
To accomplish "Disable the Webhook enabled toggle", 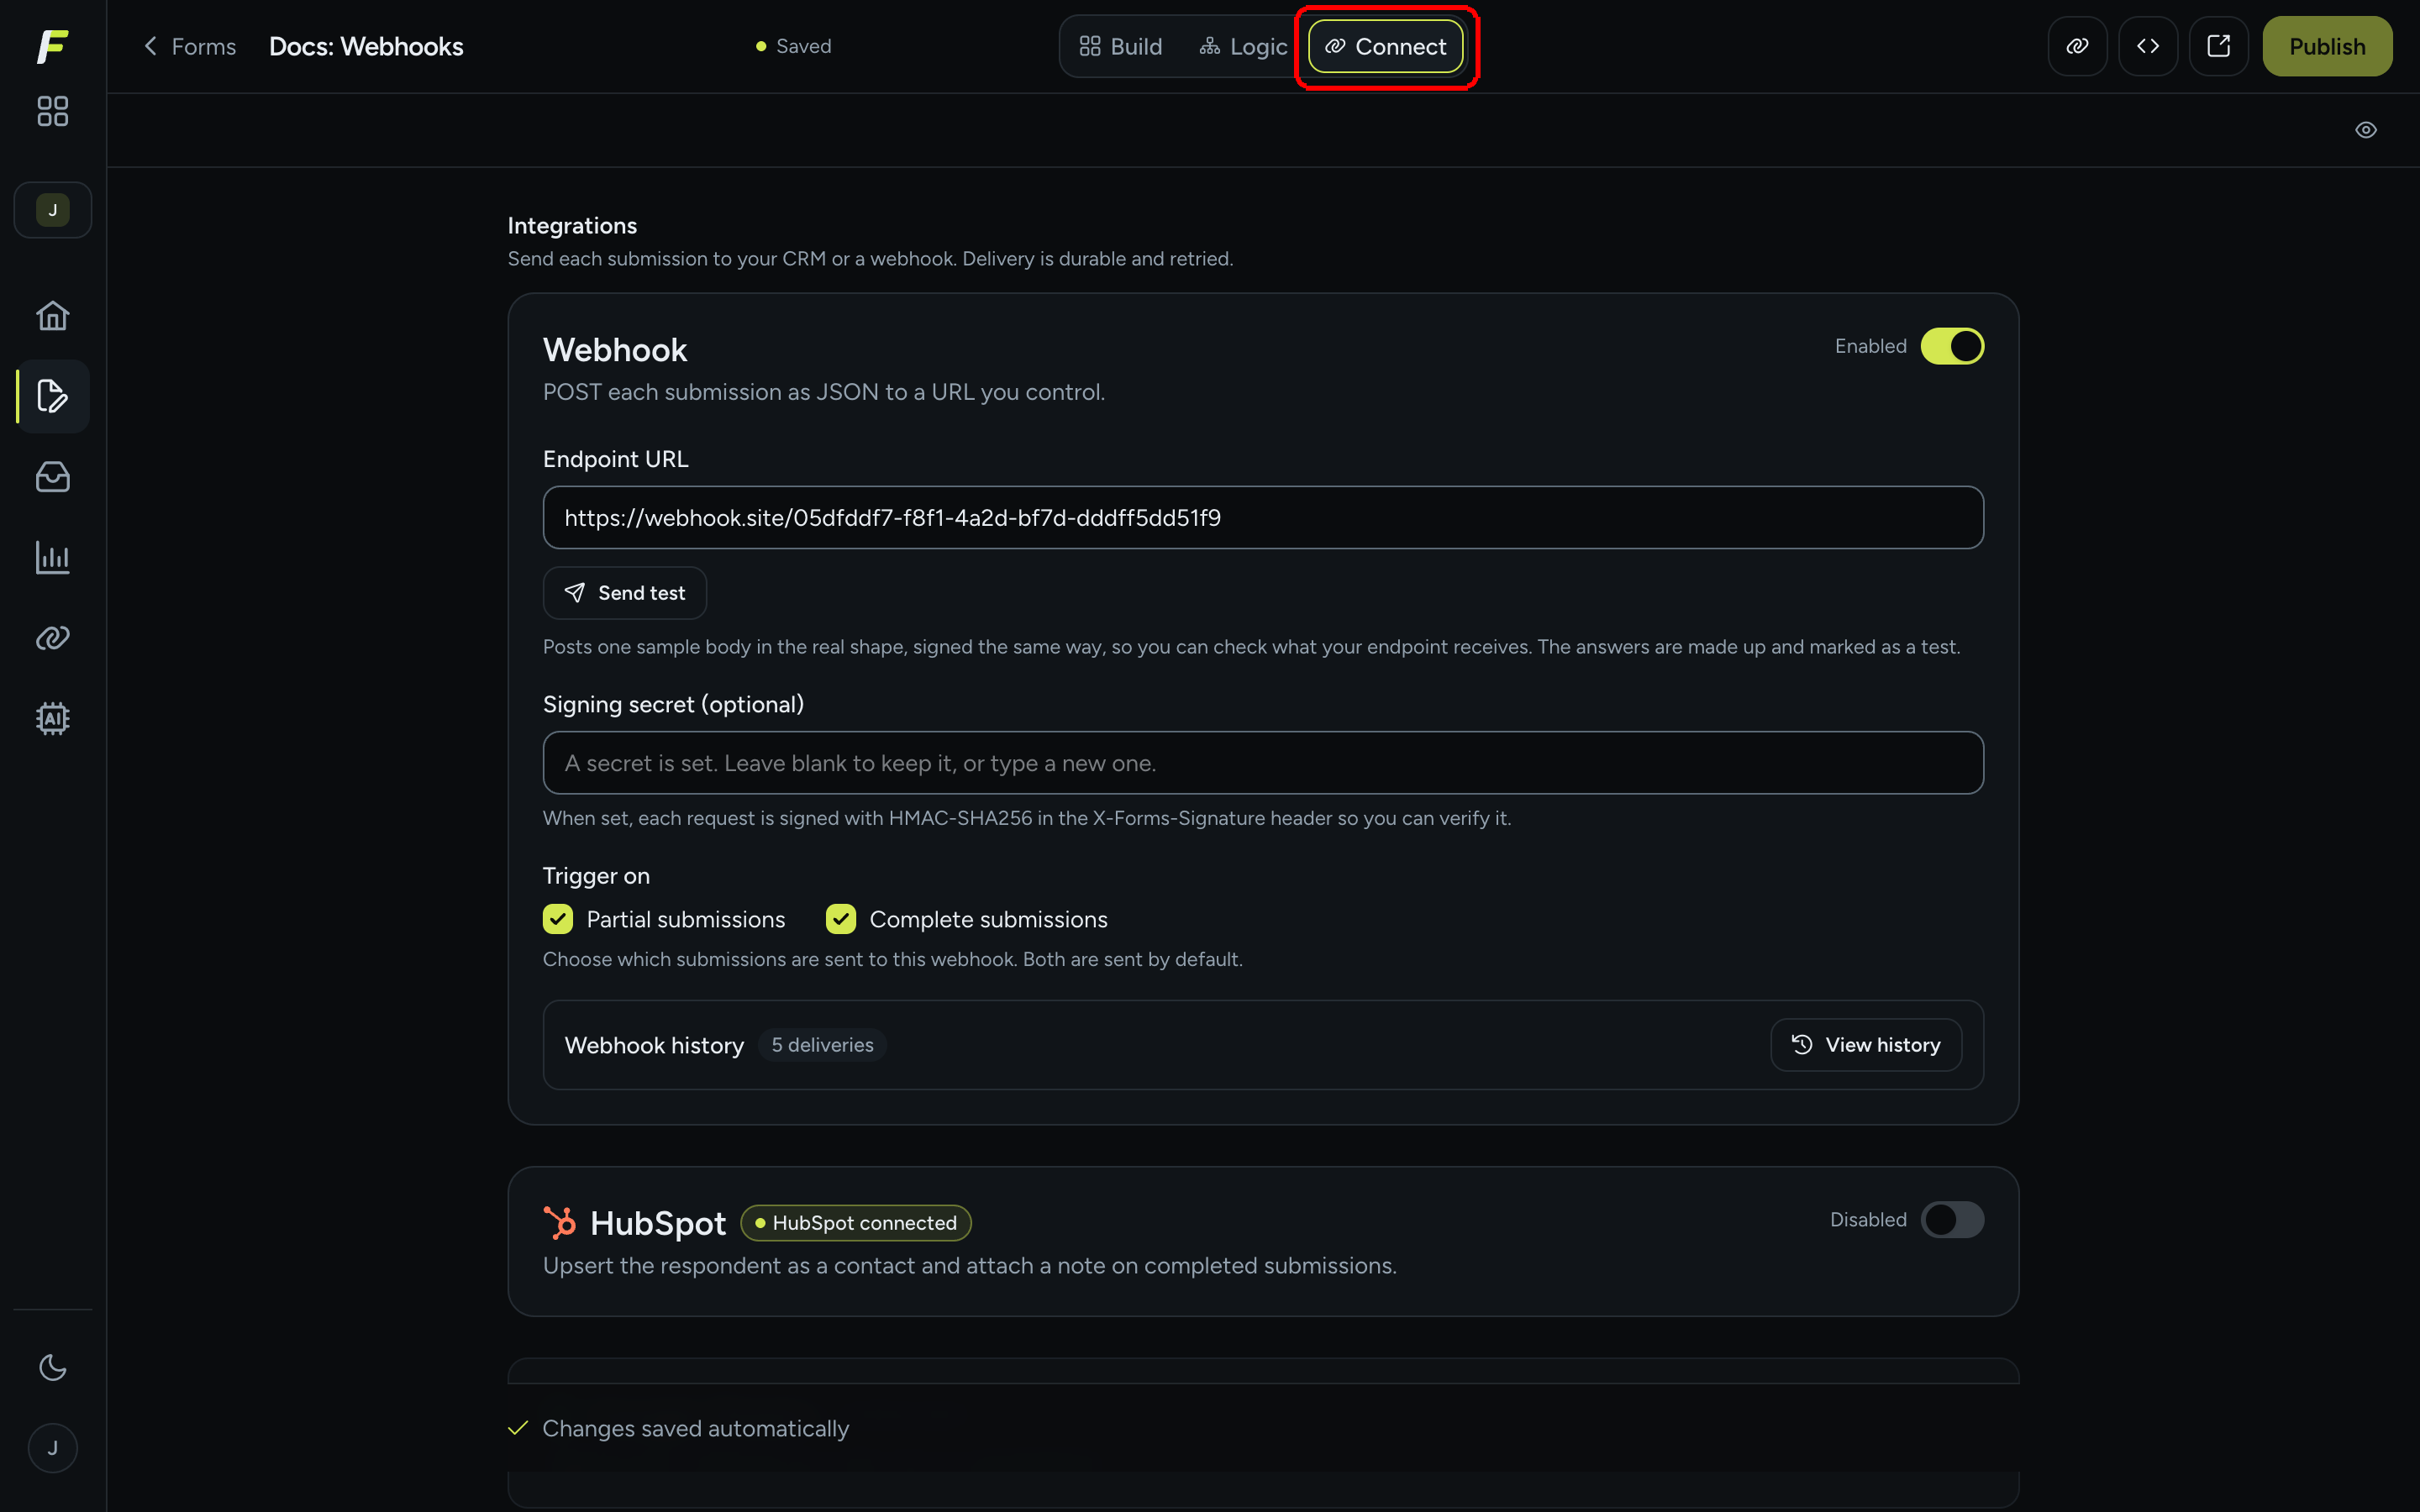I will tap(1952, 346).
